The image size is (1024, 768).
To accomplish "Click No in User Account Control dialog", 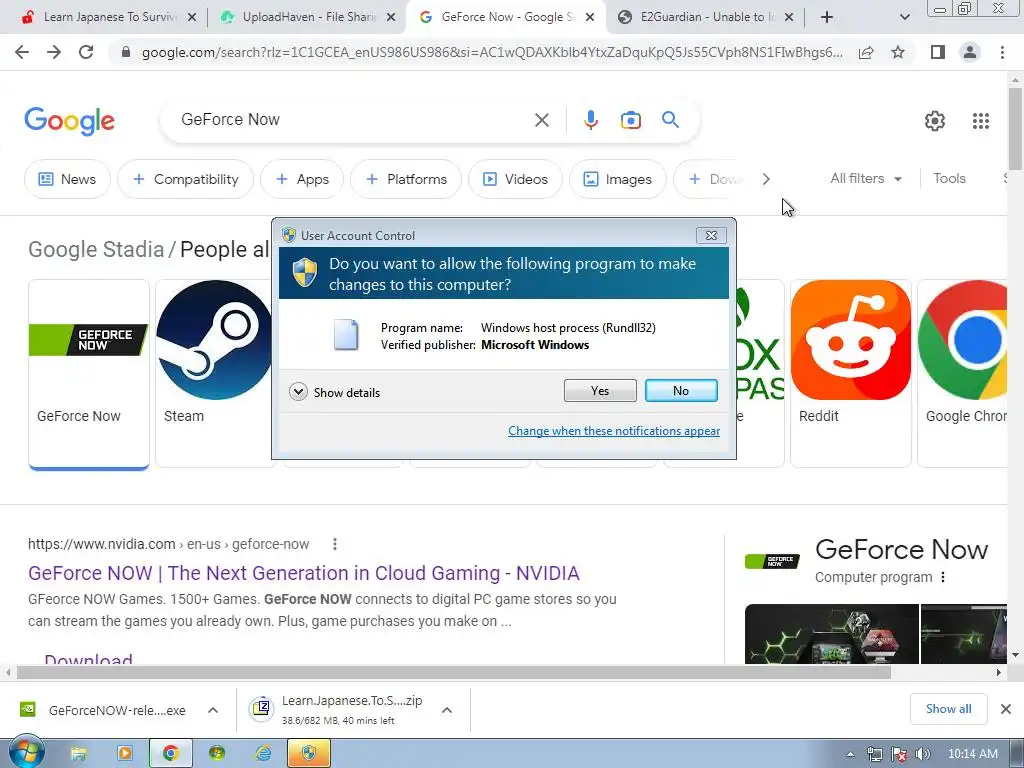I will click(x=681, y=391).
